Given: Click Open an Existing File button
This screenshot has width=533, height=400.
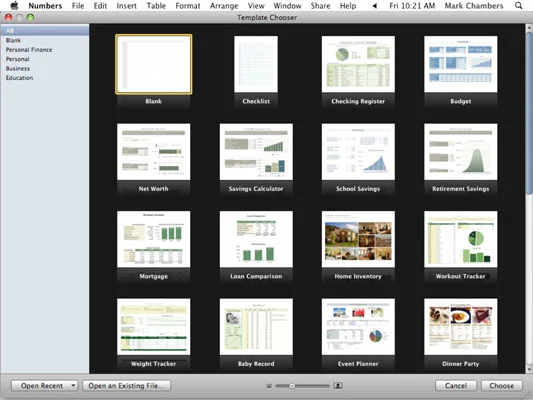Looking at the screenshot, I should point(126,385).
